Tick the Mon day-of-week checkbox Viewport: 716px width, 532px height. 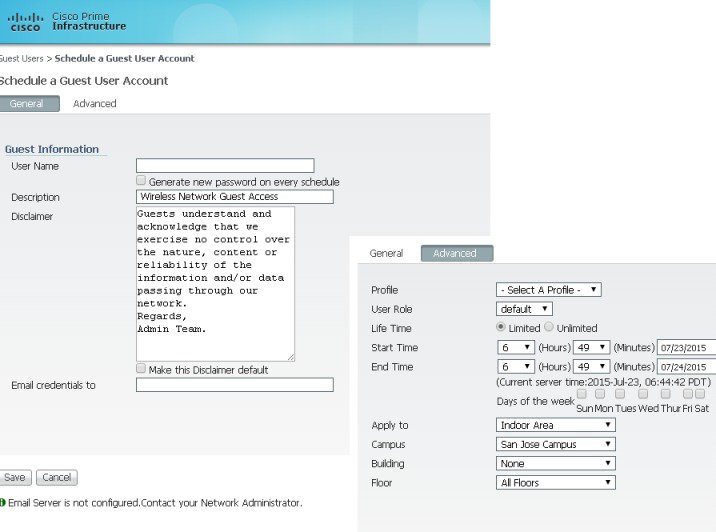(600, 394)
